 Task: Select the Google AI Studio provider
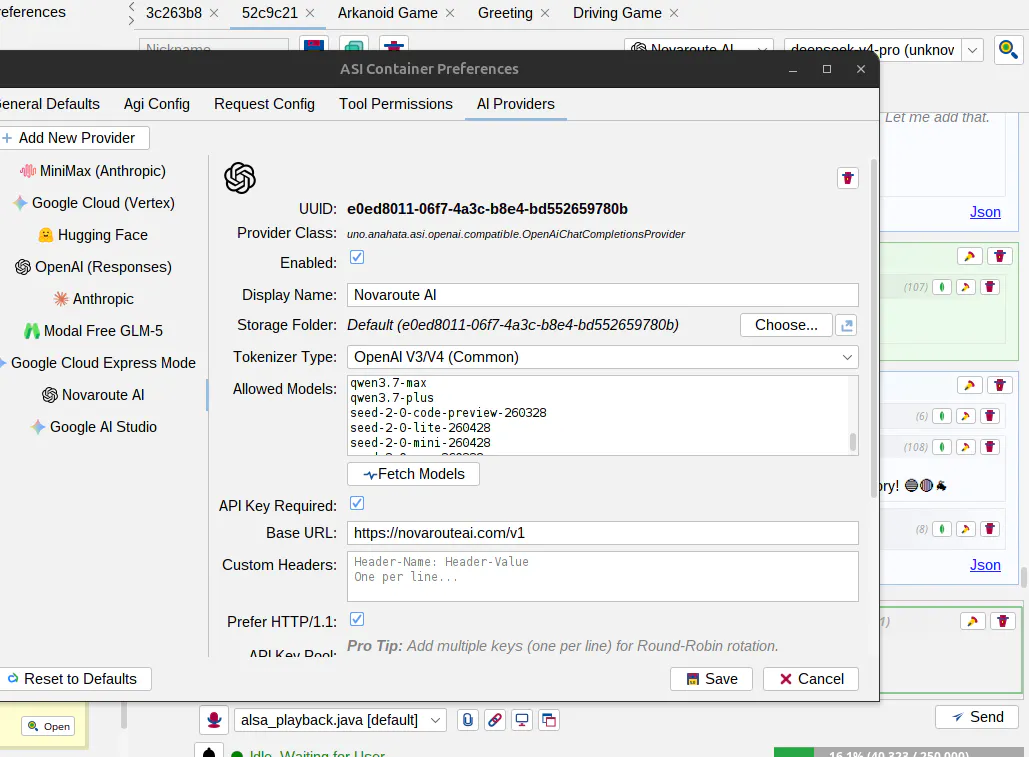(93, 427)
